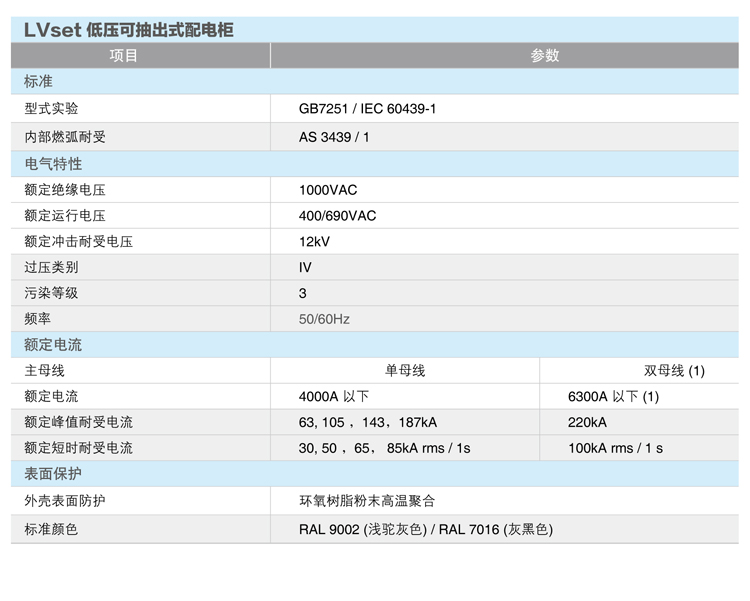Click the value 'AS 3439 / 1'
The width and height of the screenshot is (750, 601).
pos(334,137)
